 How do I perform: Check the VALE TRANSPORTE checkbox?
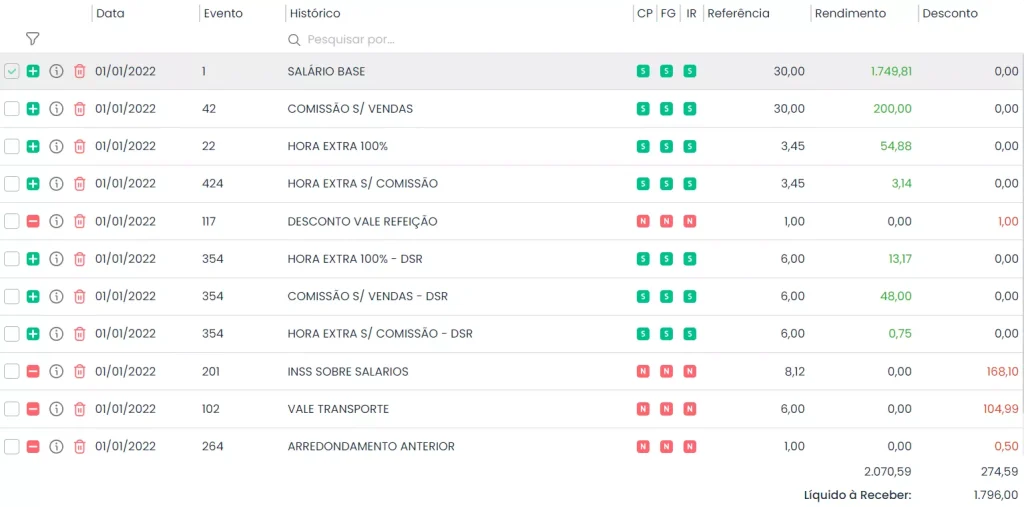pos(12,409)
